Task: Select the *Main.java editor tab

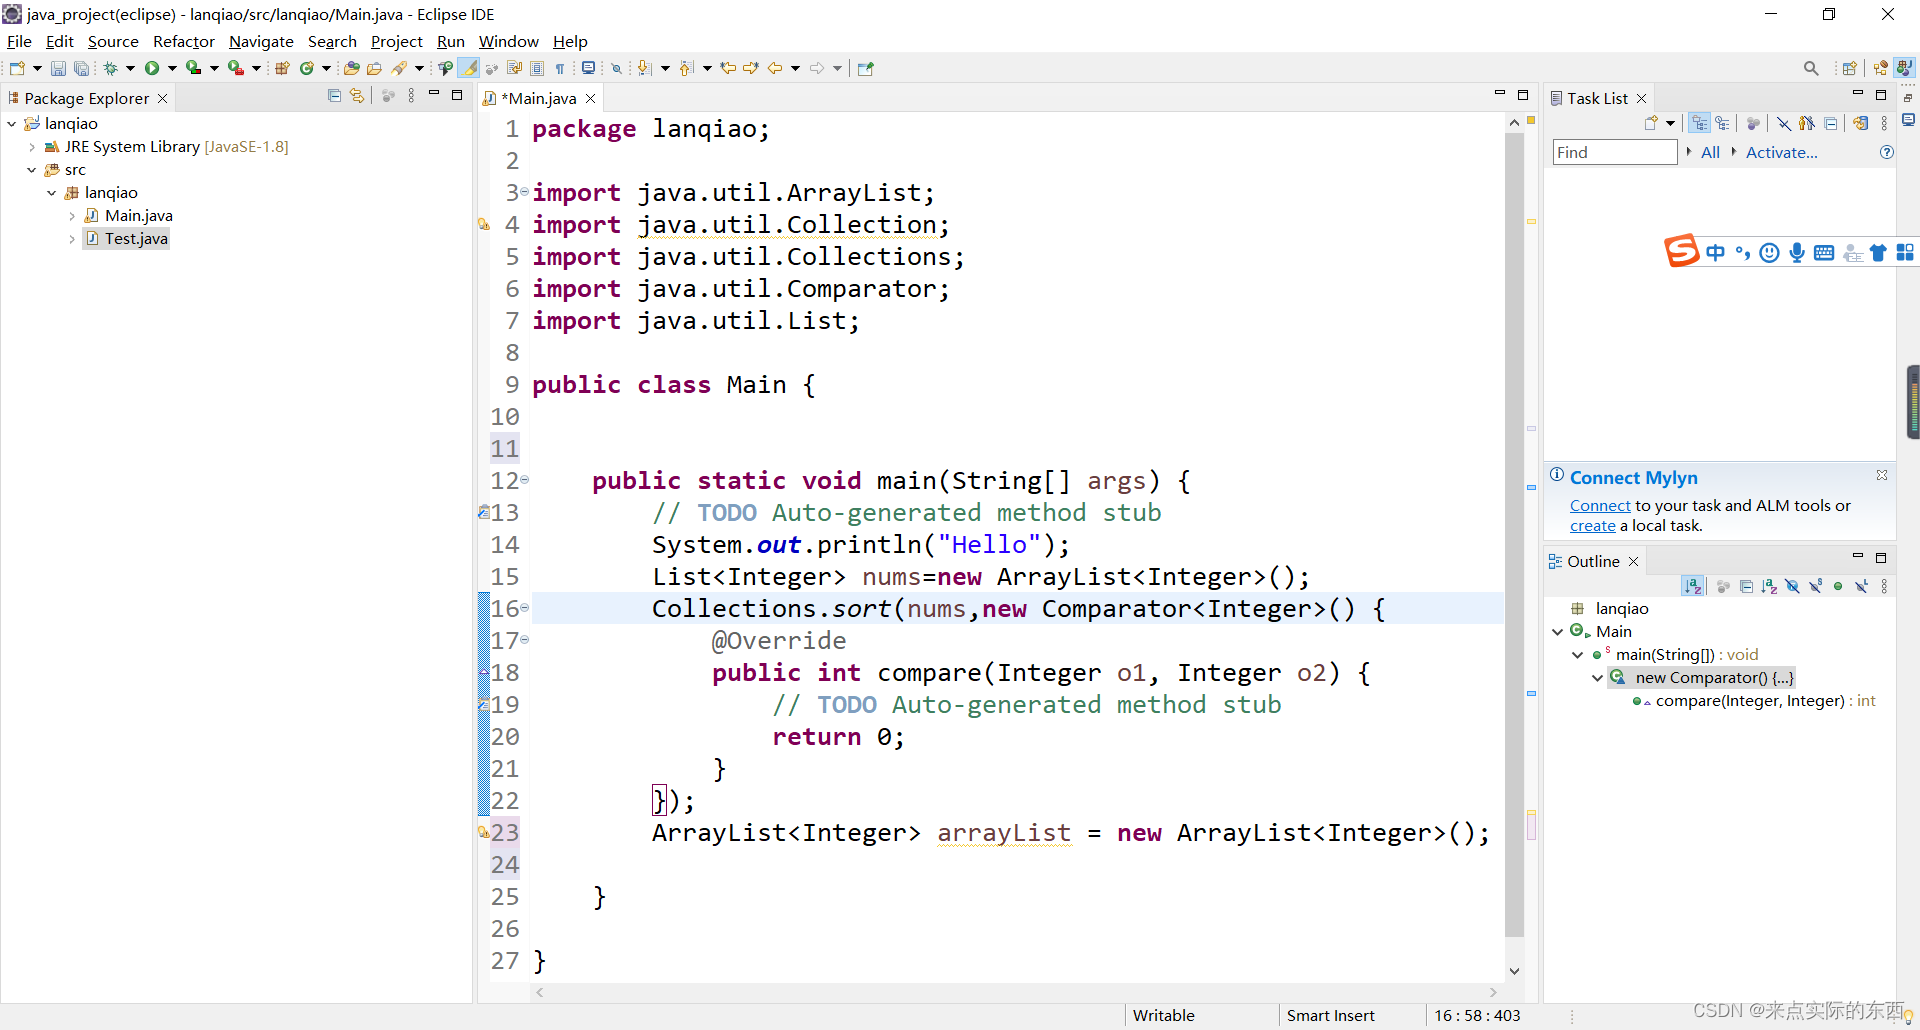Action: coord(539,98)
